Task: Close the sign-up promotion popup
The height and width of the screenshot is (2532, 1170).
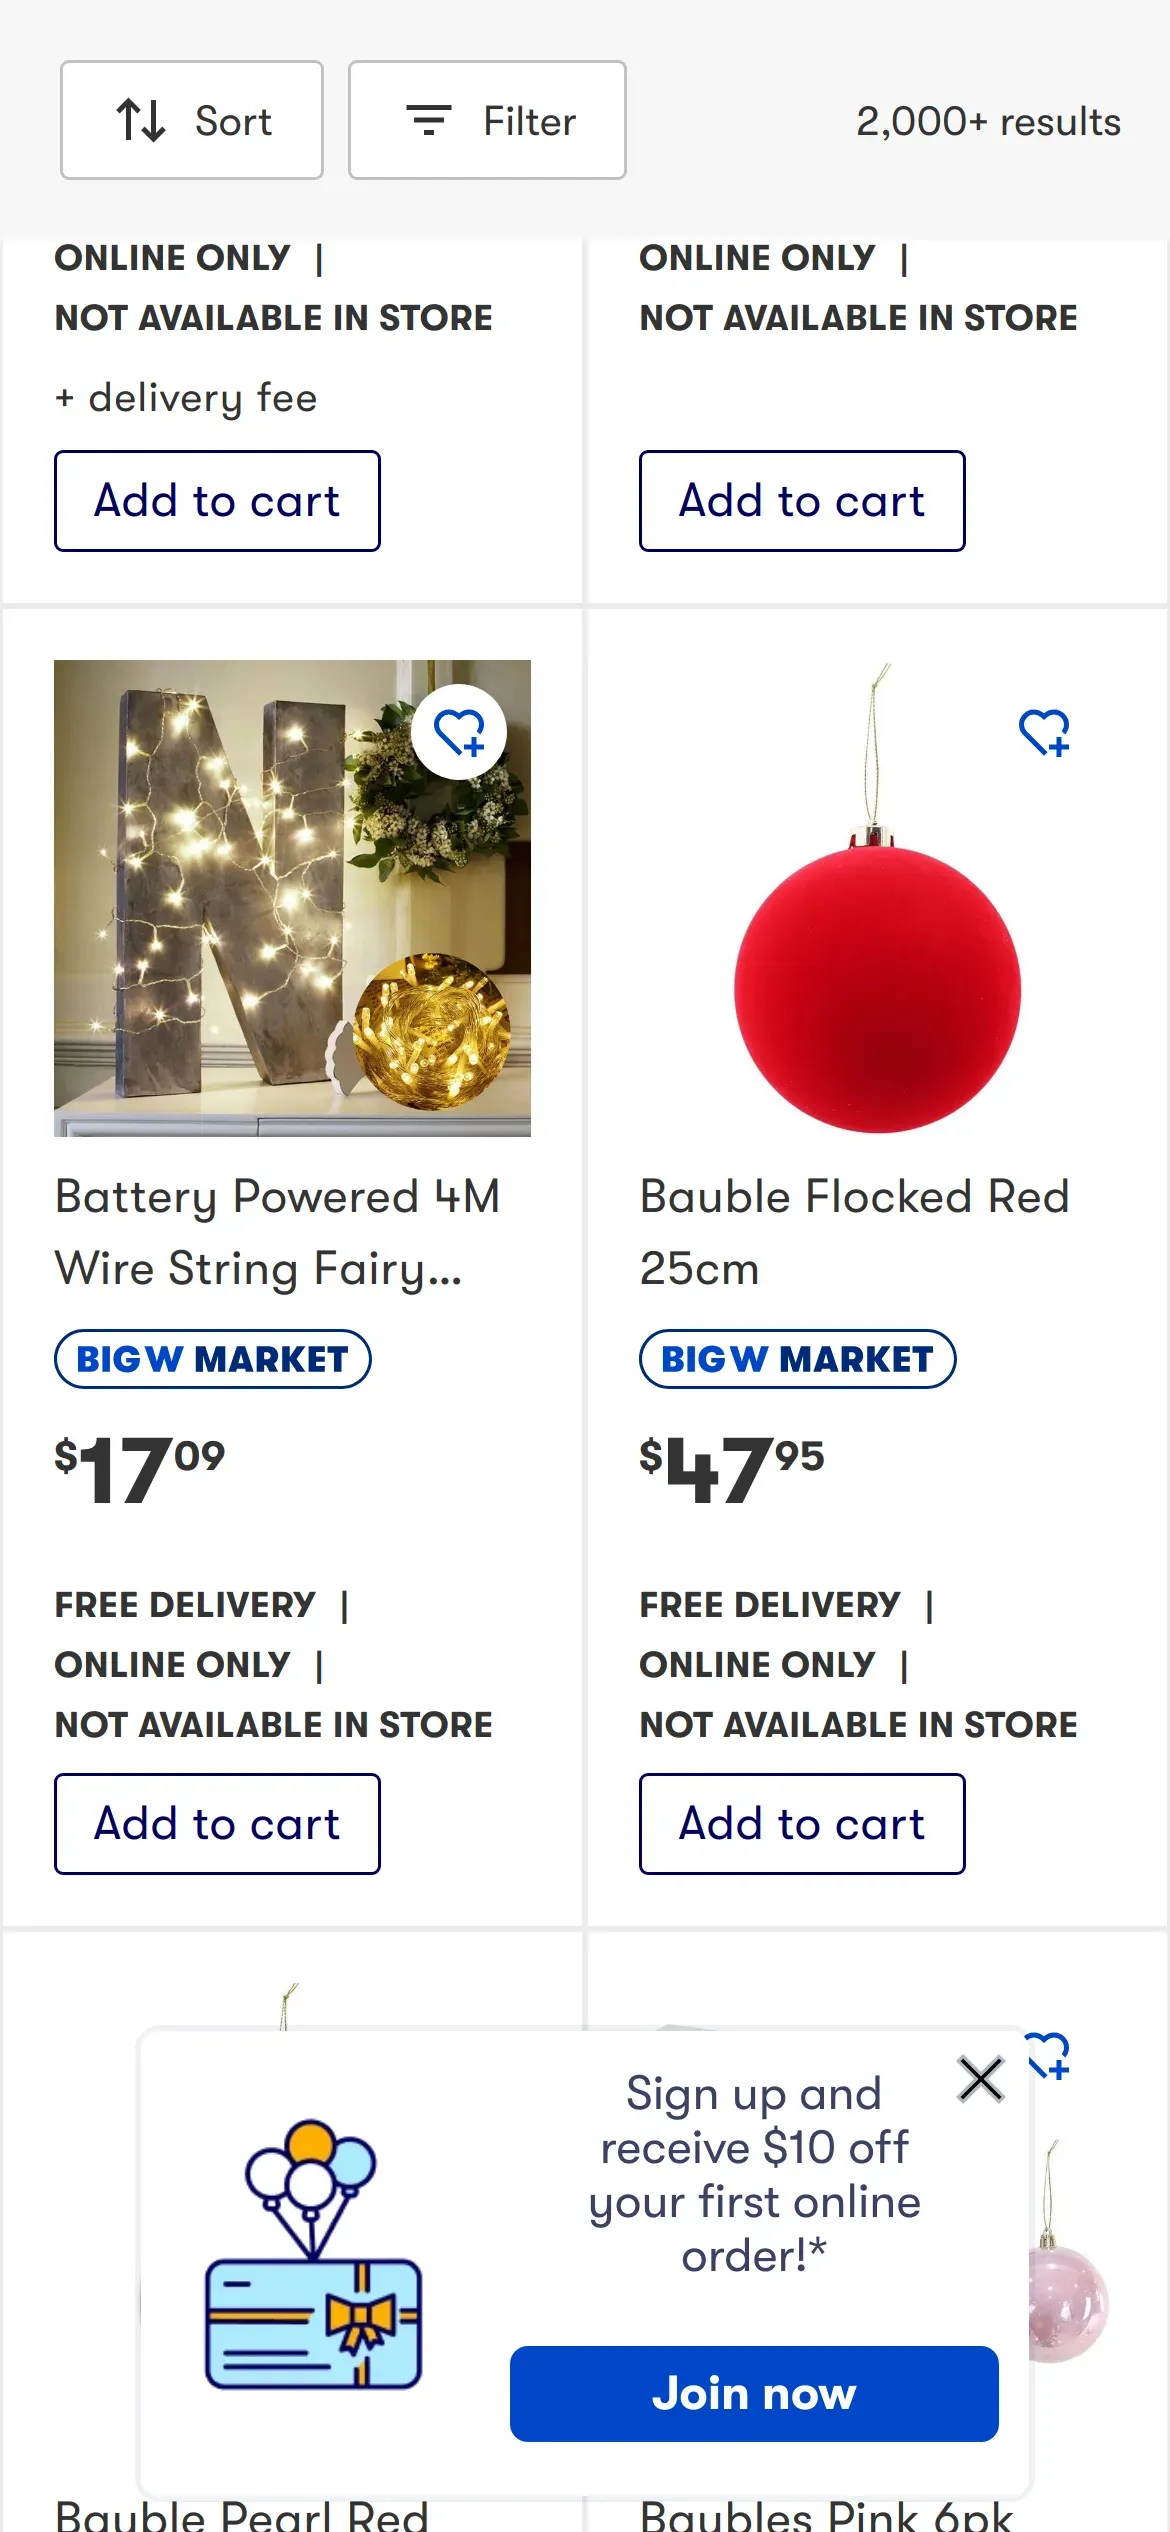Action: [x=980, y=2081]
